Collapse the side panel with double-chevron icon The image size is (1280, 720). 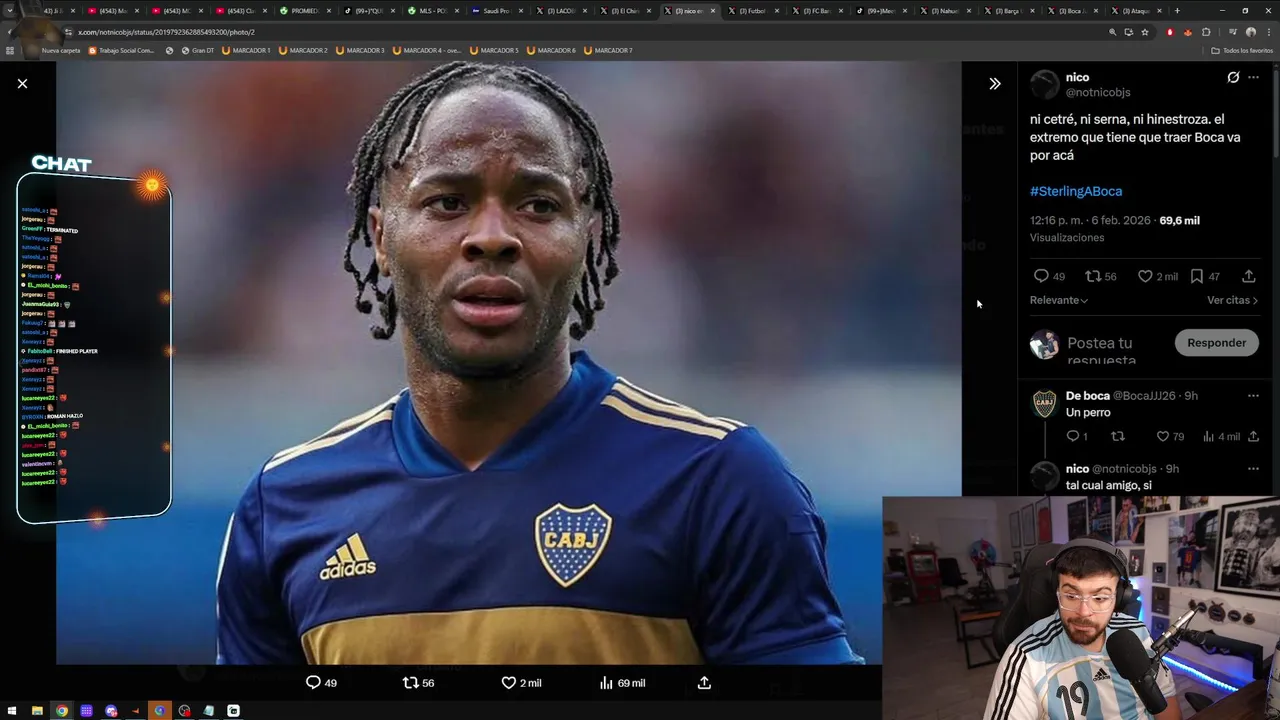(x=994, y=84)
